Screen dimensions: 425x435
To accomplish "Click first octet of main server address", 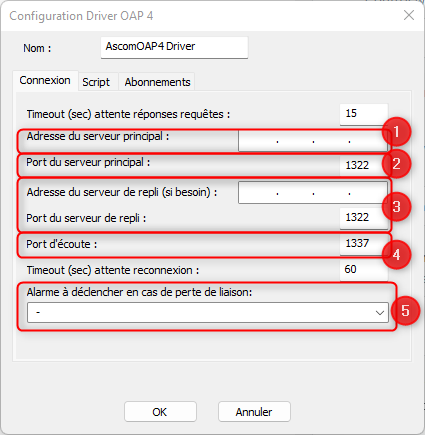I will tap(258, 141).
